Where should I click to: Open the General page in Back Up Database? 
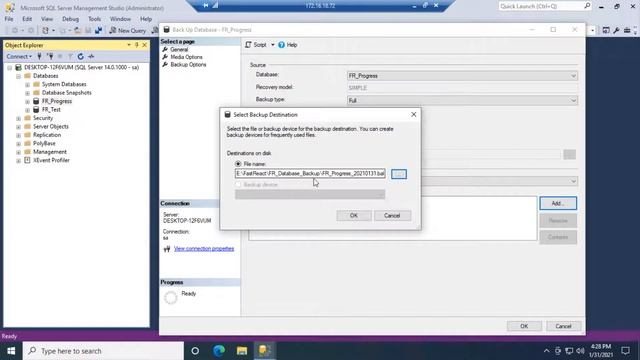[179, 49]
